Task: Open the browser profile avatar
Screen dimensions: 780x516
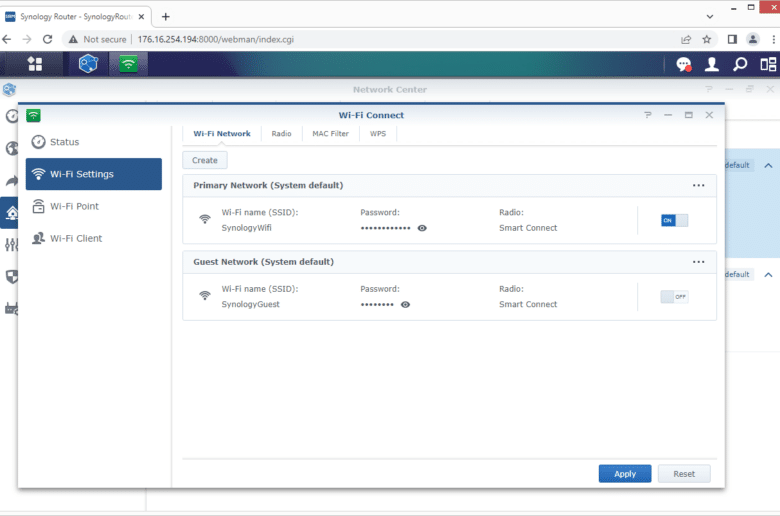Action: tap(753, 39)
